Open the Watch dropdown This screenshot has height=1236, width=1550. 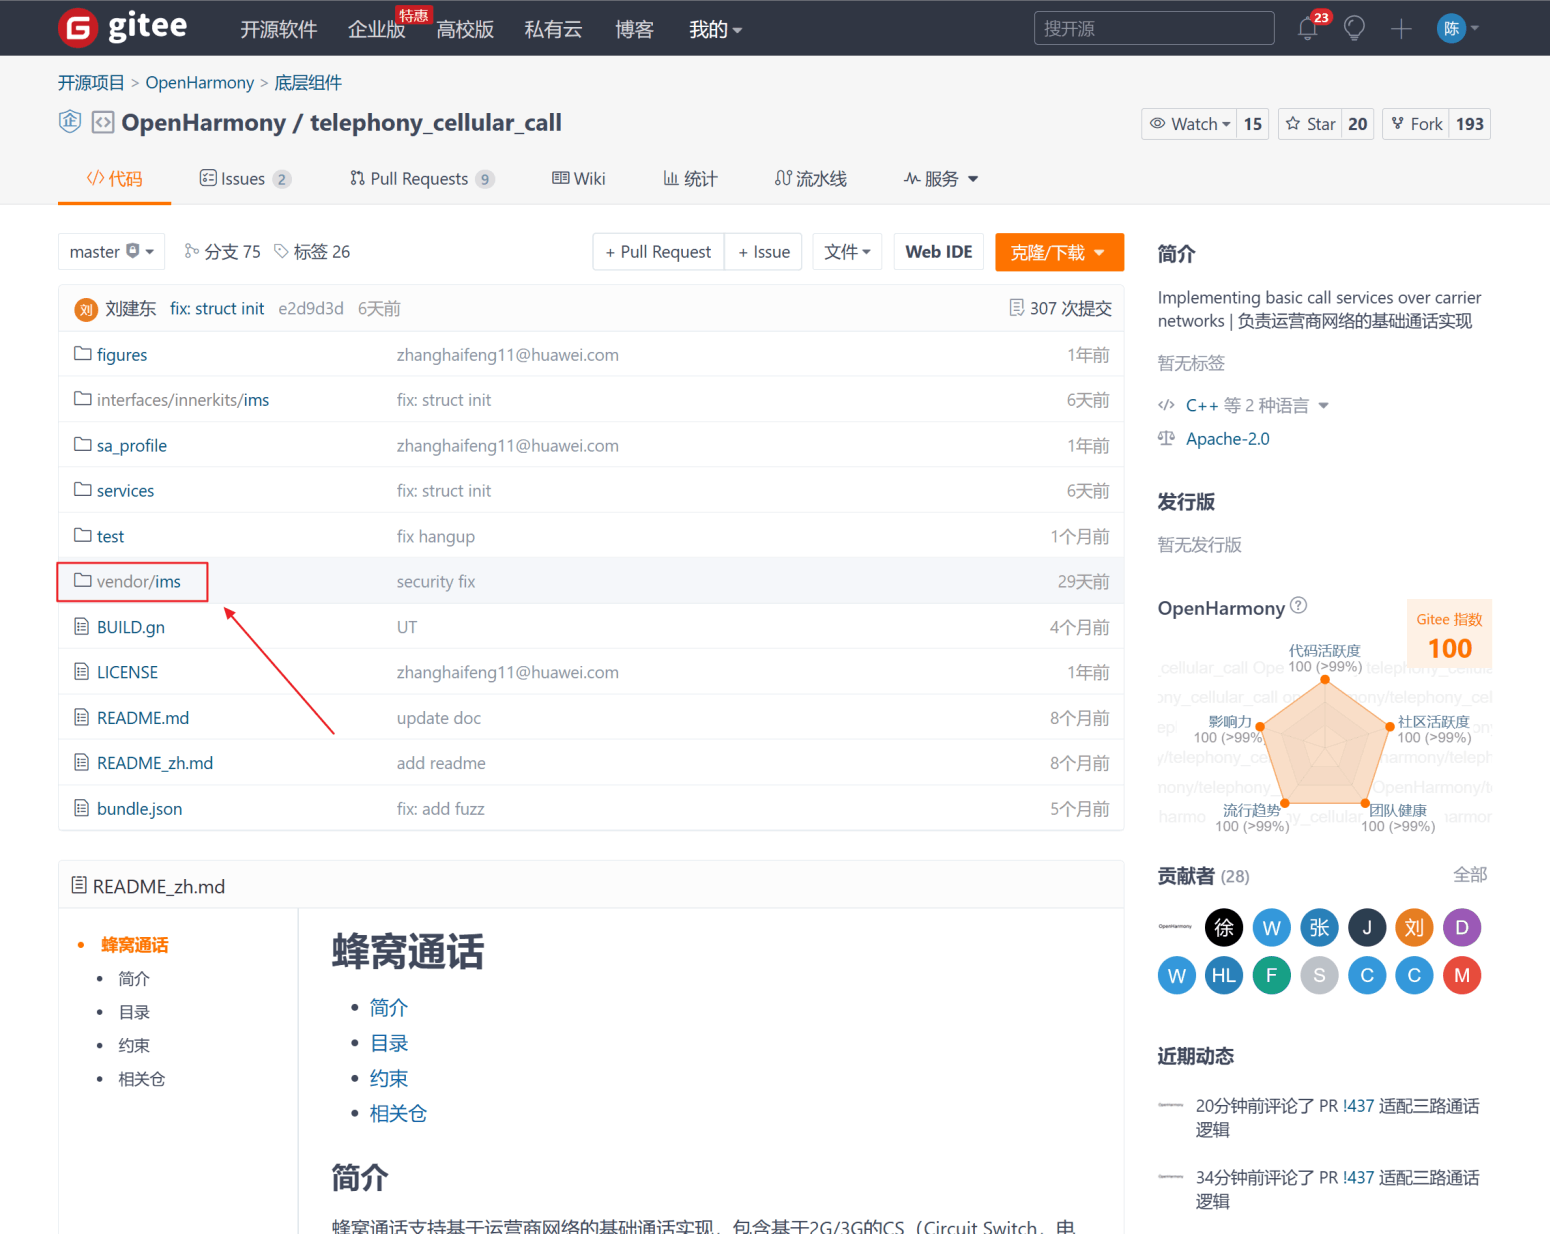tap(1190, 124)
